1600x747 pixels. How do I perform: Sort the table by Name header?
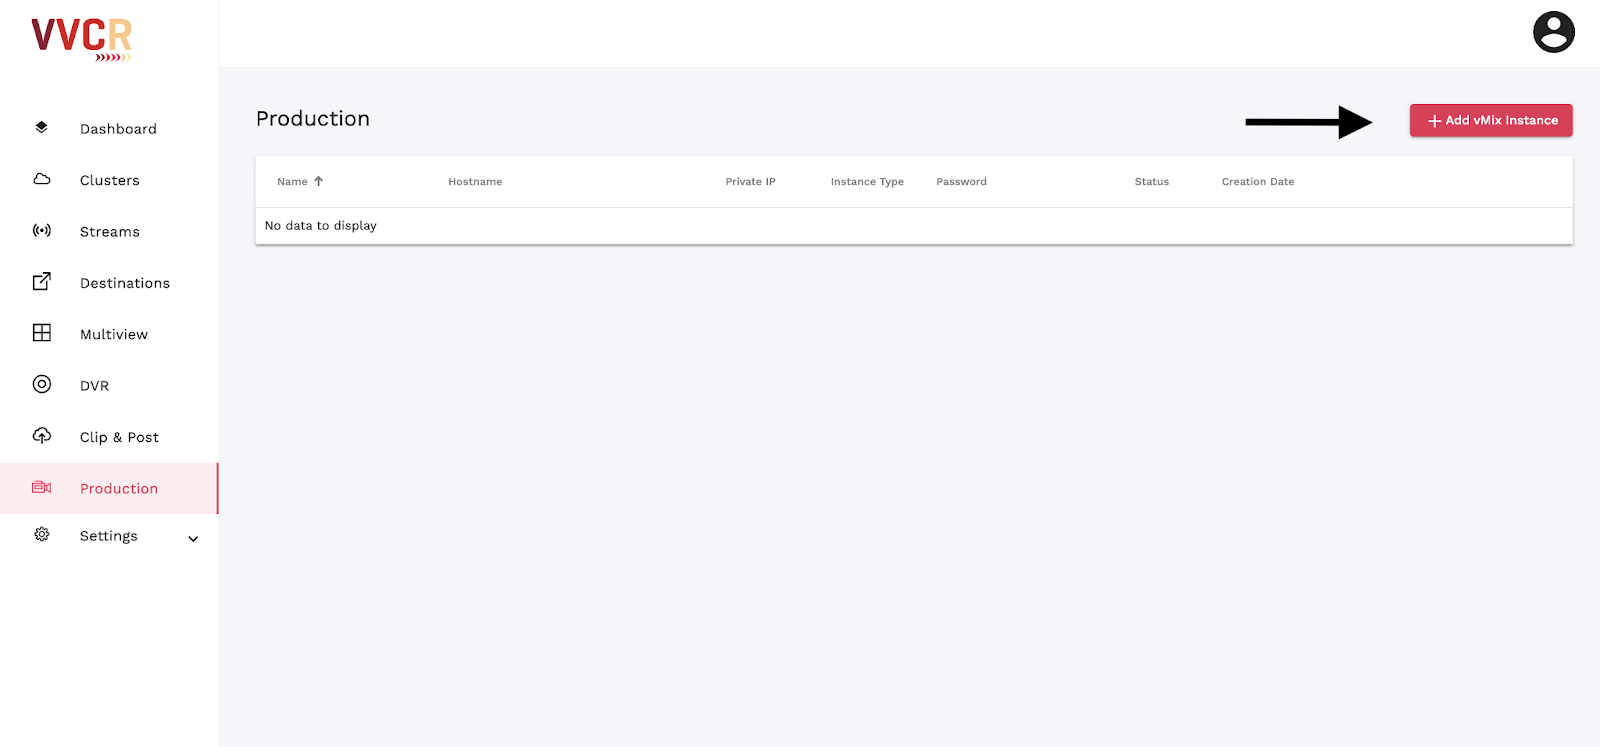tap(292, 182)
